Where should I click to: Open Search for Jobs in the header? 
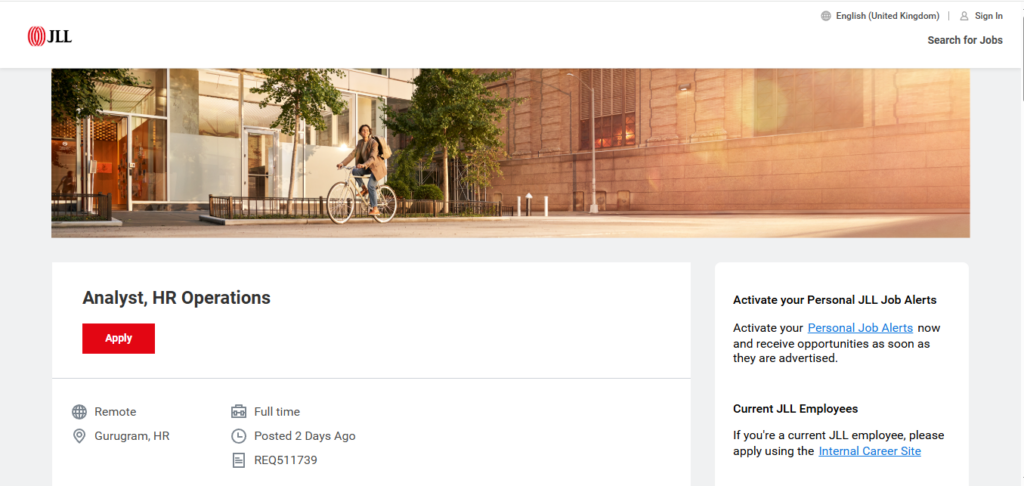pyautogui.click(x=965, y=40)
